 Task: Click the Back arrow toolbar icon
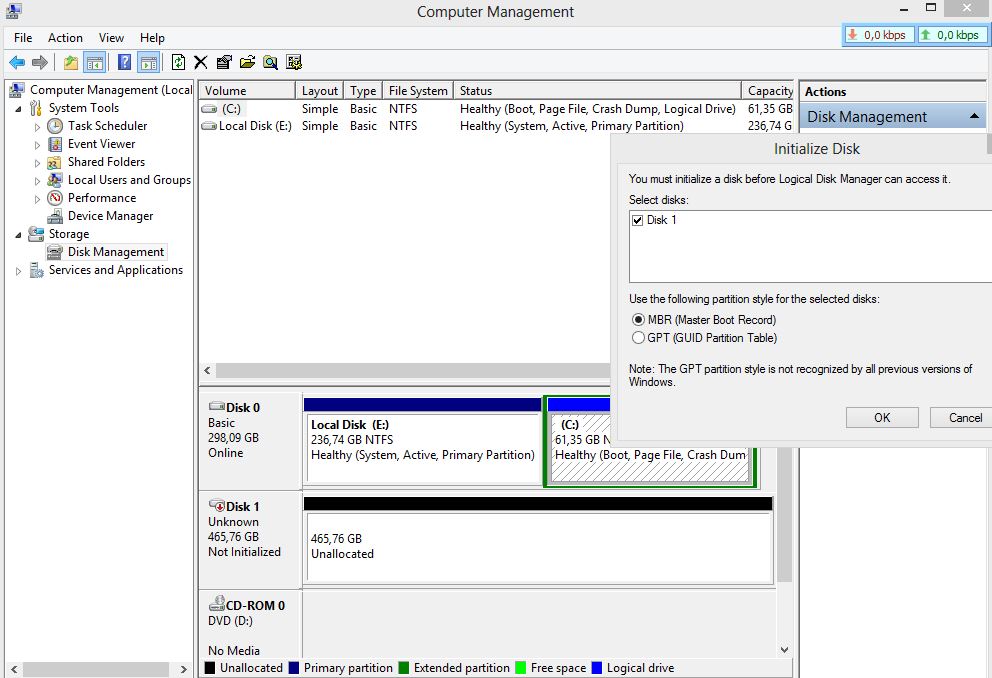coord(17,62)
